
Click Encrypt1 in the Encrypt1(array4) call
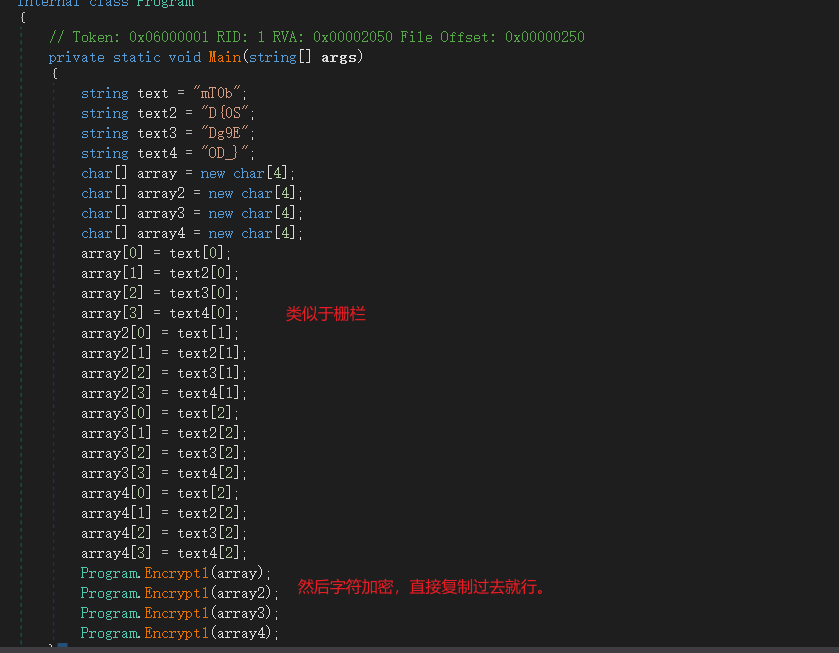click(x=177, y=633)
